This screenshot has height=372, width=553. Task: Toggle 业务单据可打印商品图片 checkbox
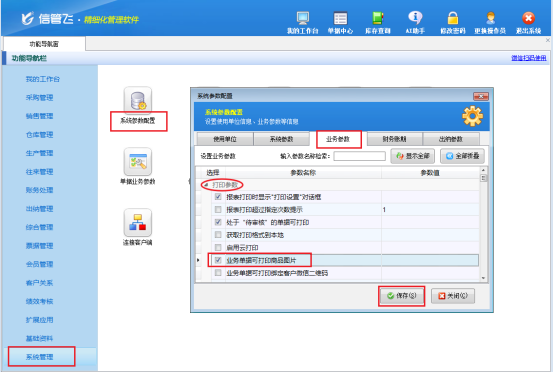pos(218,260)
